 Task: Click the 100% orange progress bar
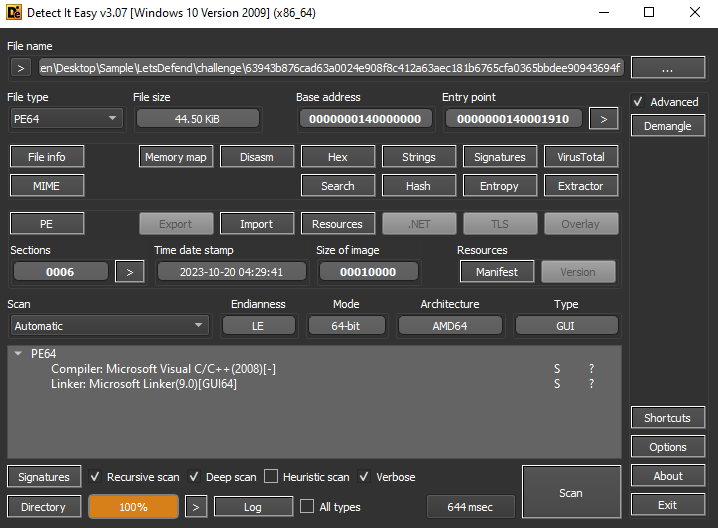click(133, 507)
